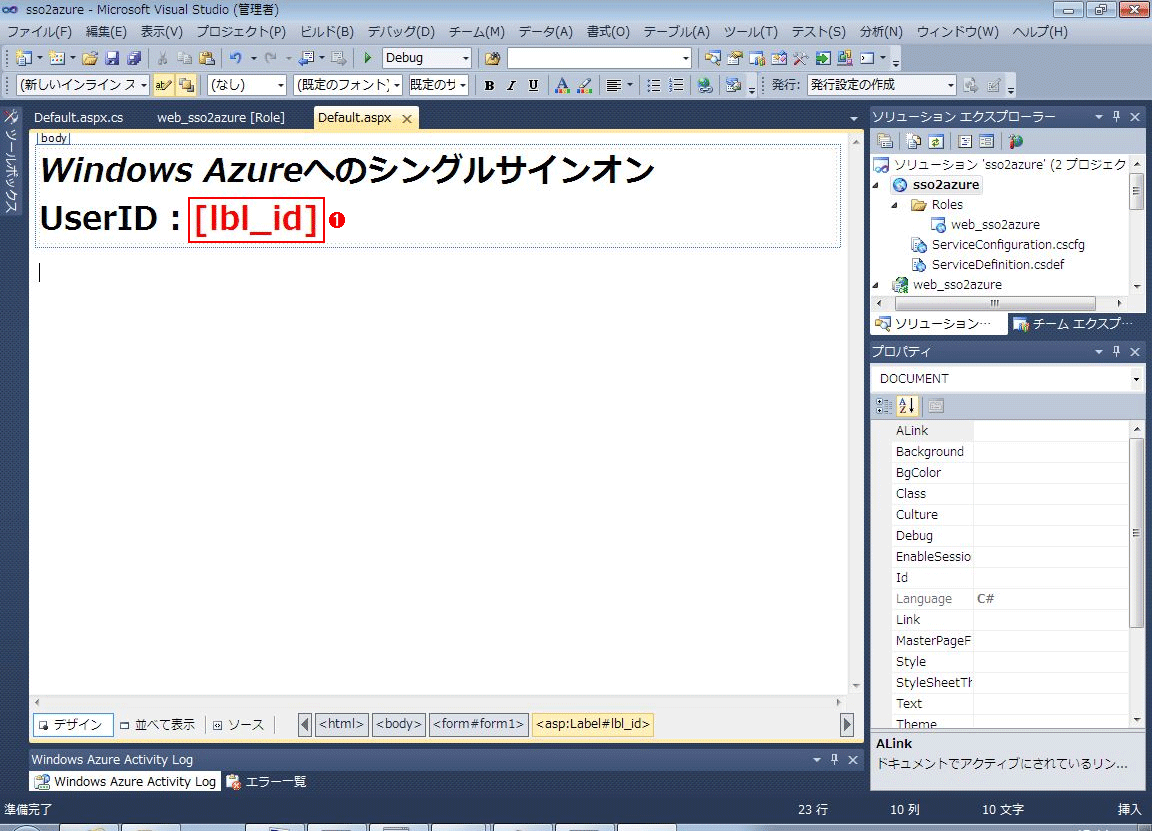Click the background highlight color pen icon
The height and width of the screenshot is (831, 1152).
pyautogui.click(x=584, y=85)
